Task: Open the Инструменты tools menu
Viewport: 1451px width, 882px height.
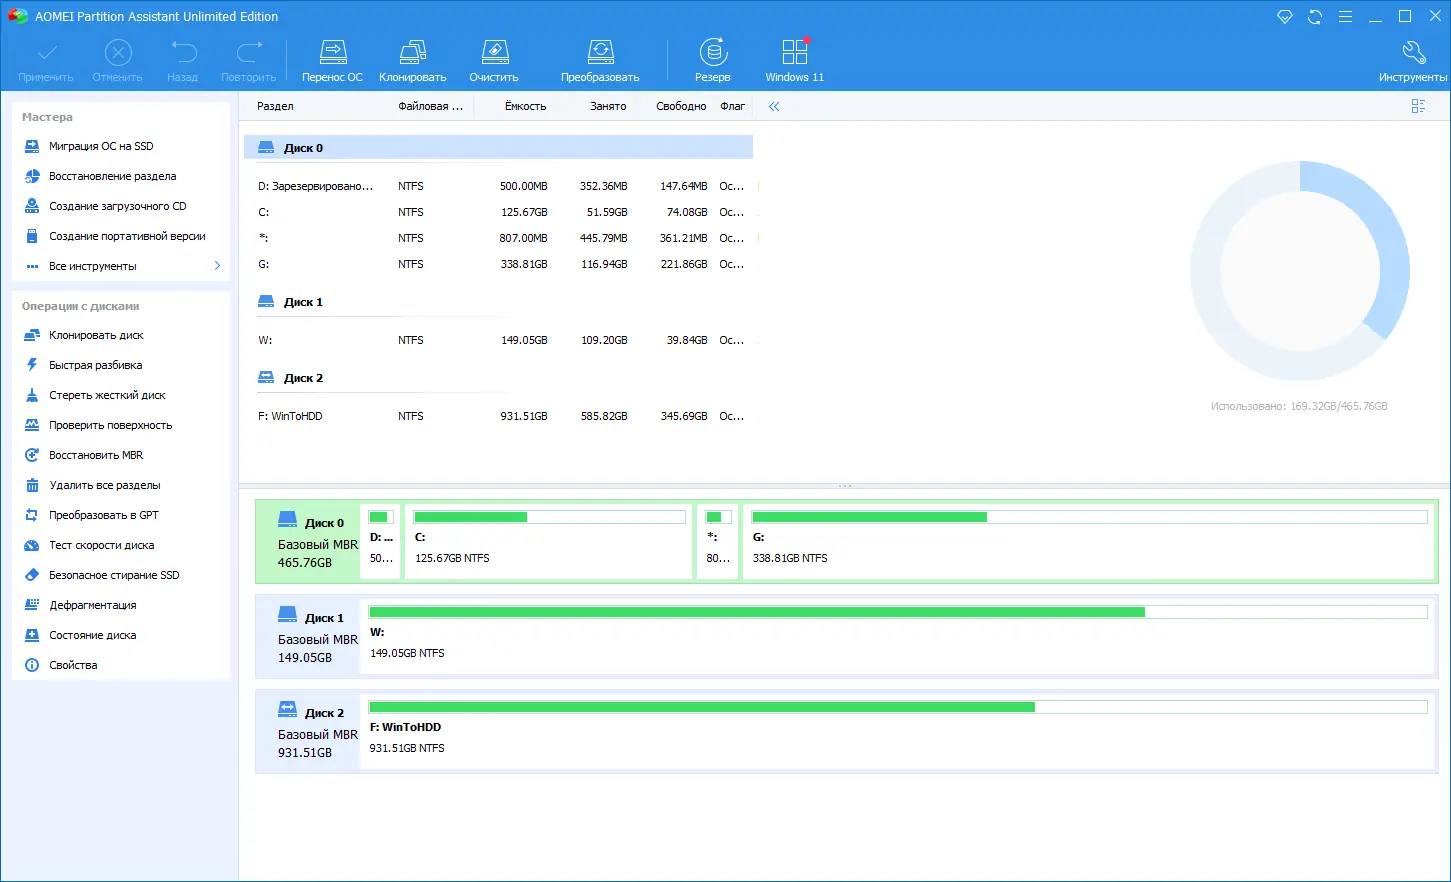Action: tap(1413, 62)
